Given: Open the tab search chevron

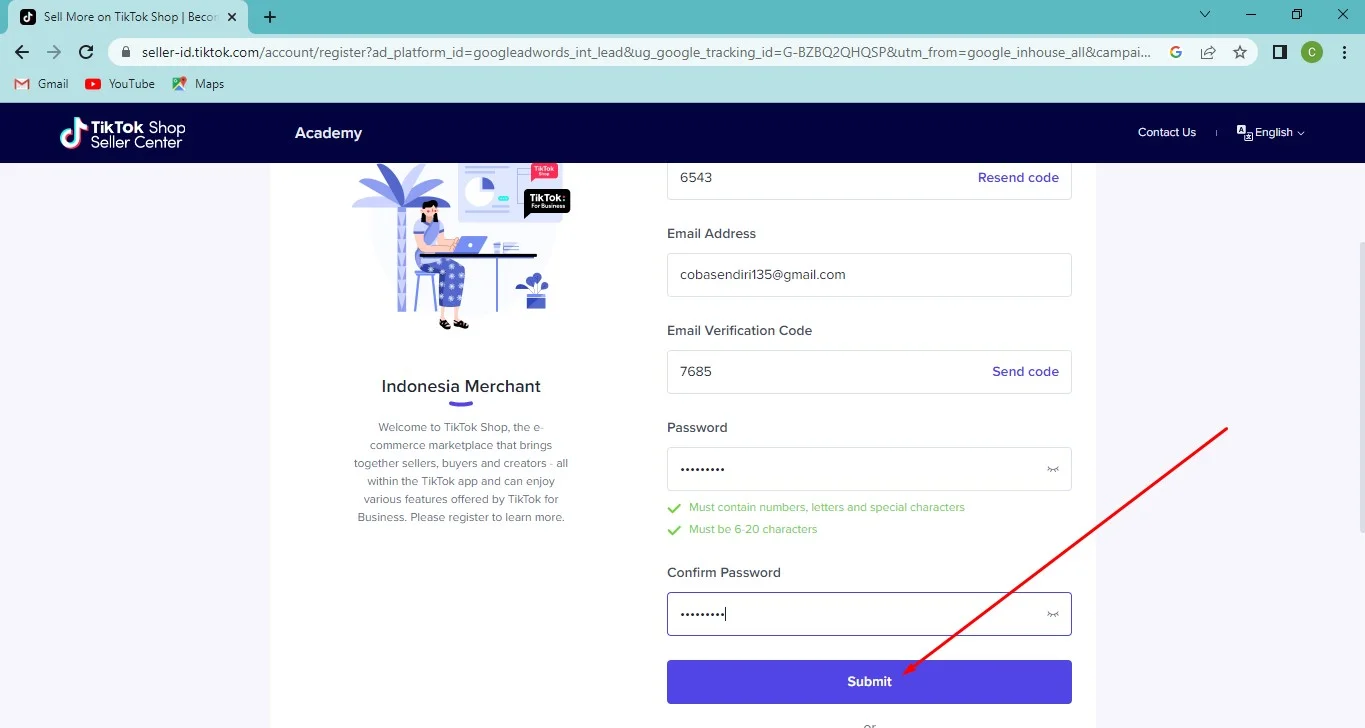Looking at the screenshot, I should point(1205,15).
